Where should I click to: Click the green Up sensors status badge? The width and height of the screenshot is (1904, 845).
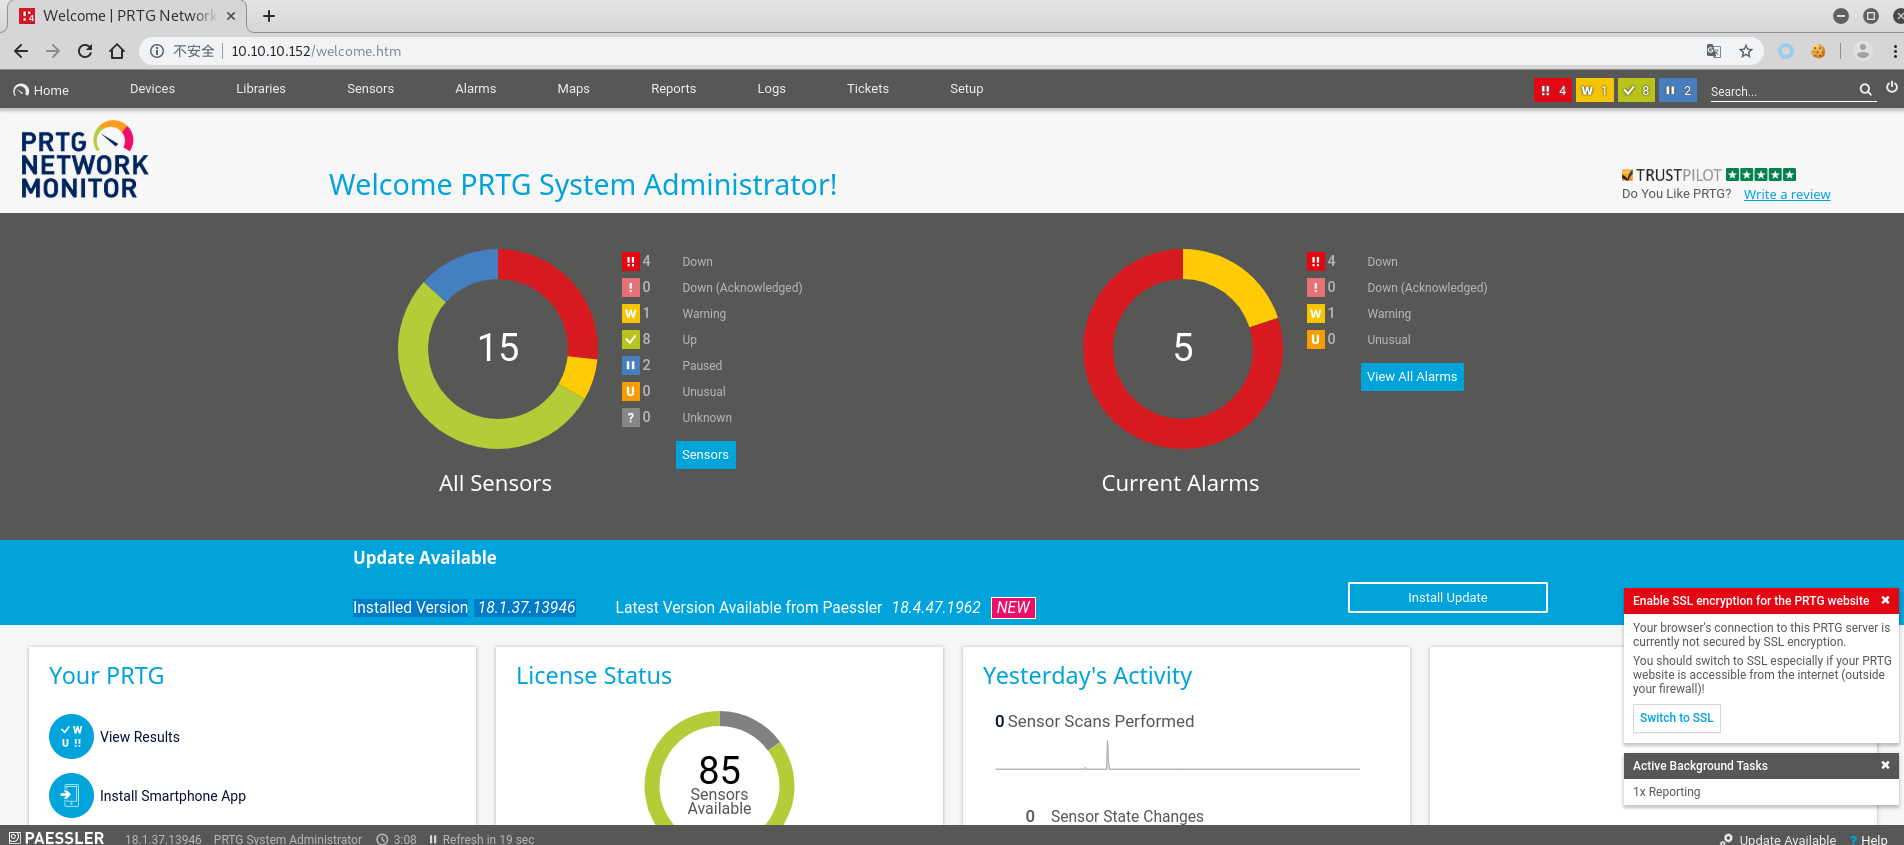point(1636,90)
